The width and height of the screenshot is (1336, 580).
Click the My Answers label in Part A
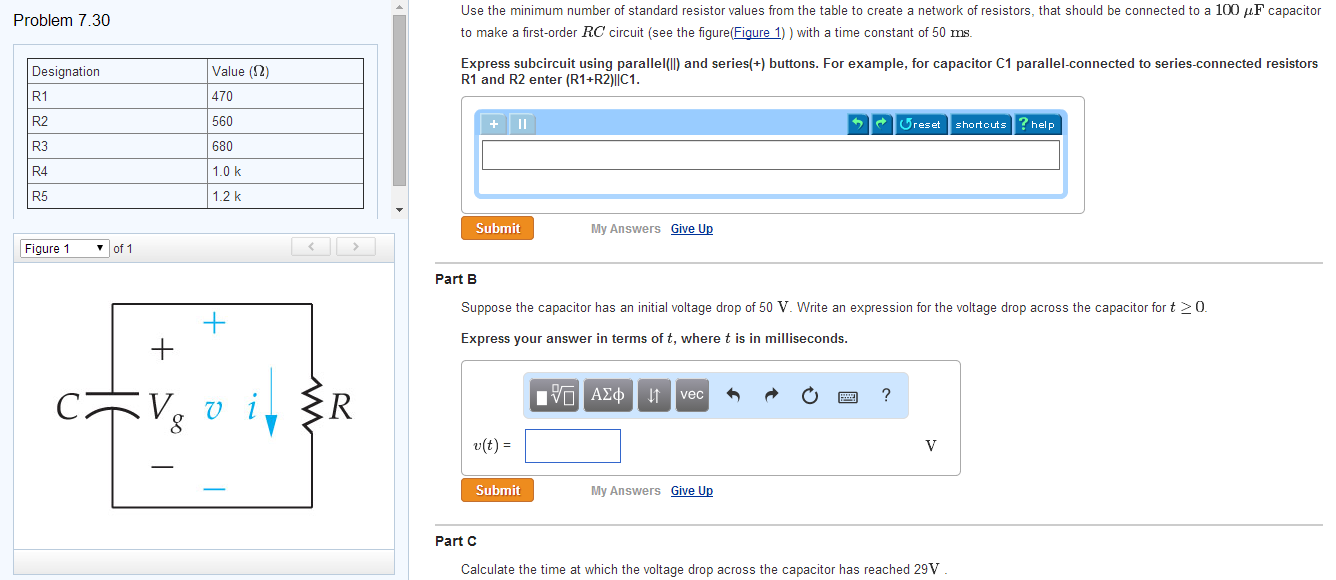626,228
